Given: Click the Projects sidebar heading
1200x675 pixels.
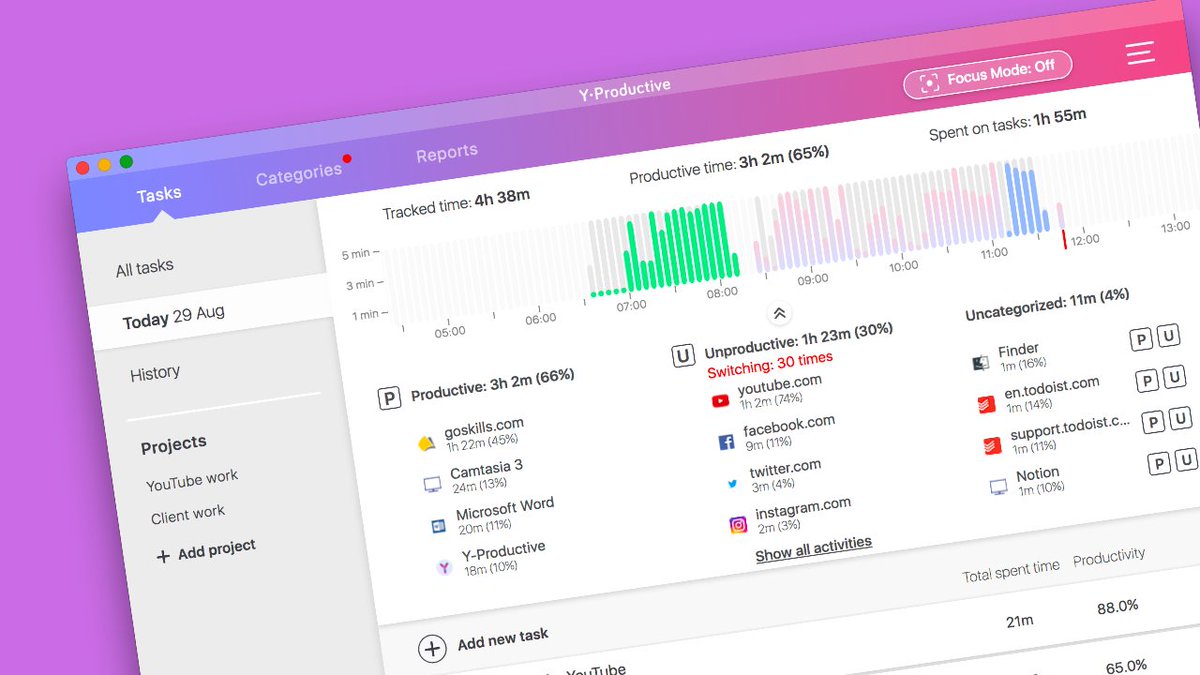Looking at the screenshot, I should coord(173,445).
